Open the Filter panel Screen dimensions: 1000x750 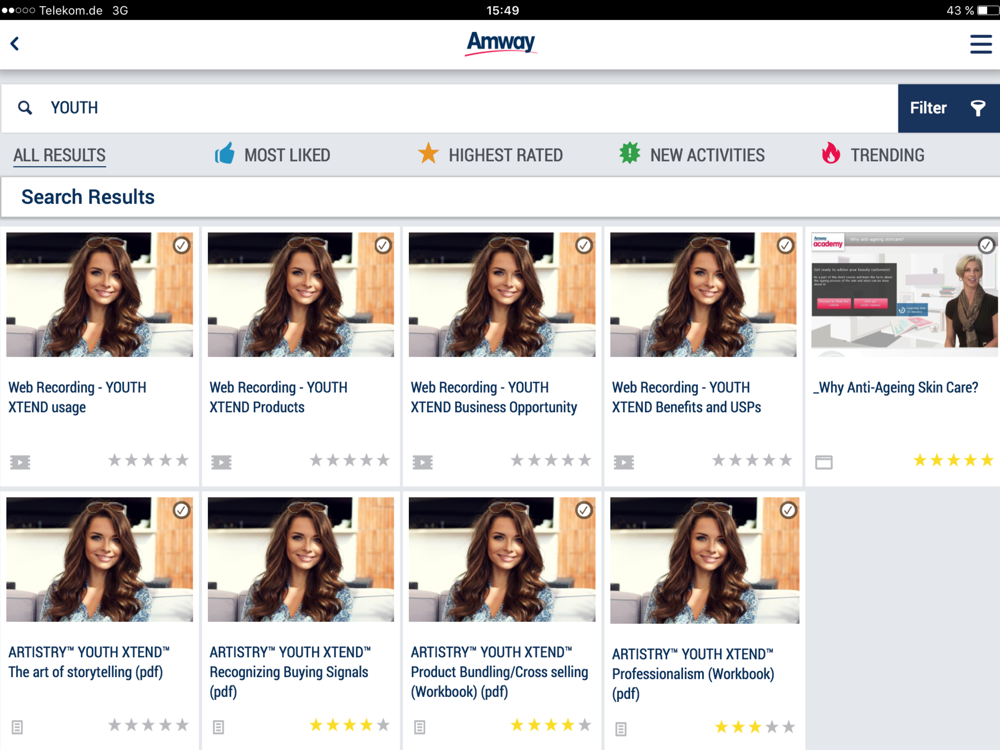click(949, 108)
